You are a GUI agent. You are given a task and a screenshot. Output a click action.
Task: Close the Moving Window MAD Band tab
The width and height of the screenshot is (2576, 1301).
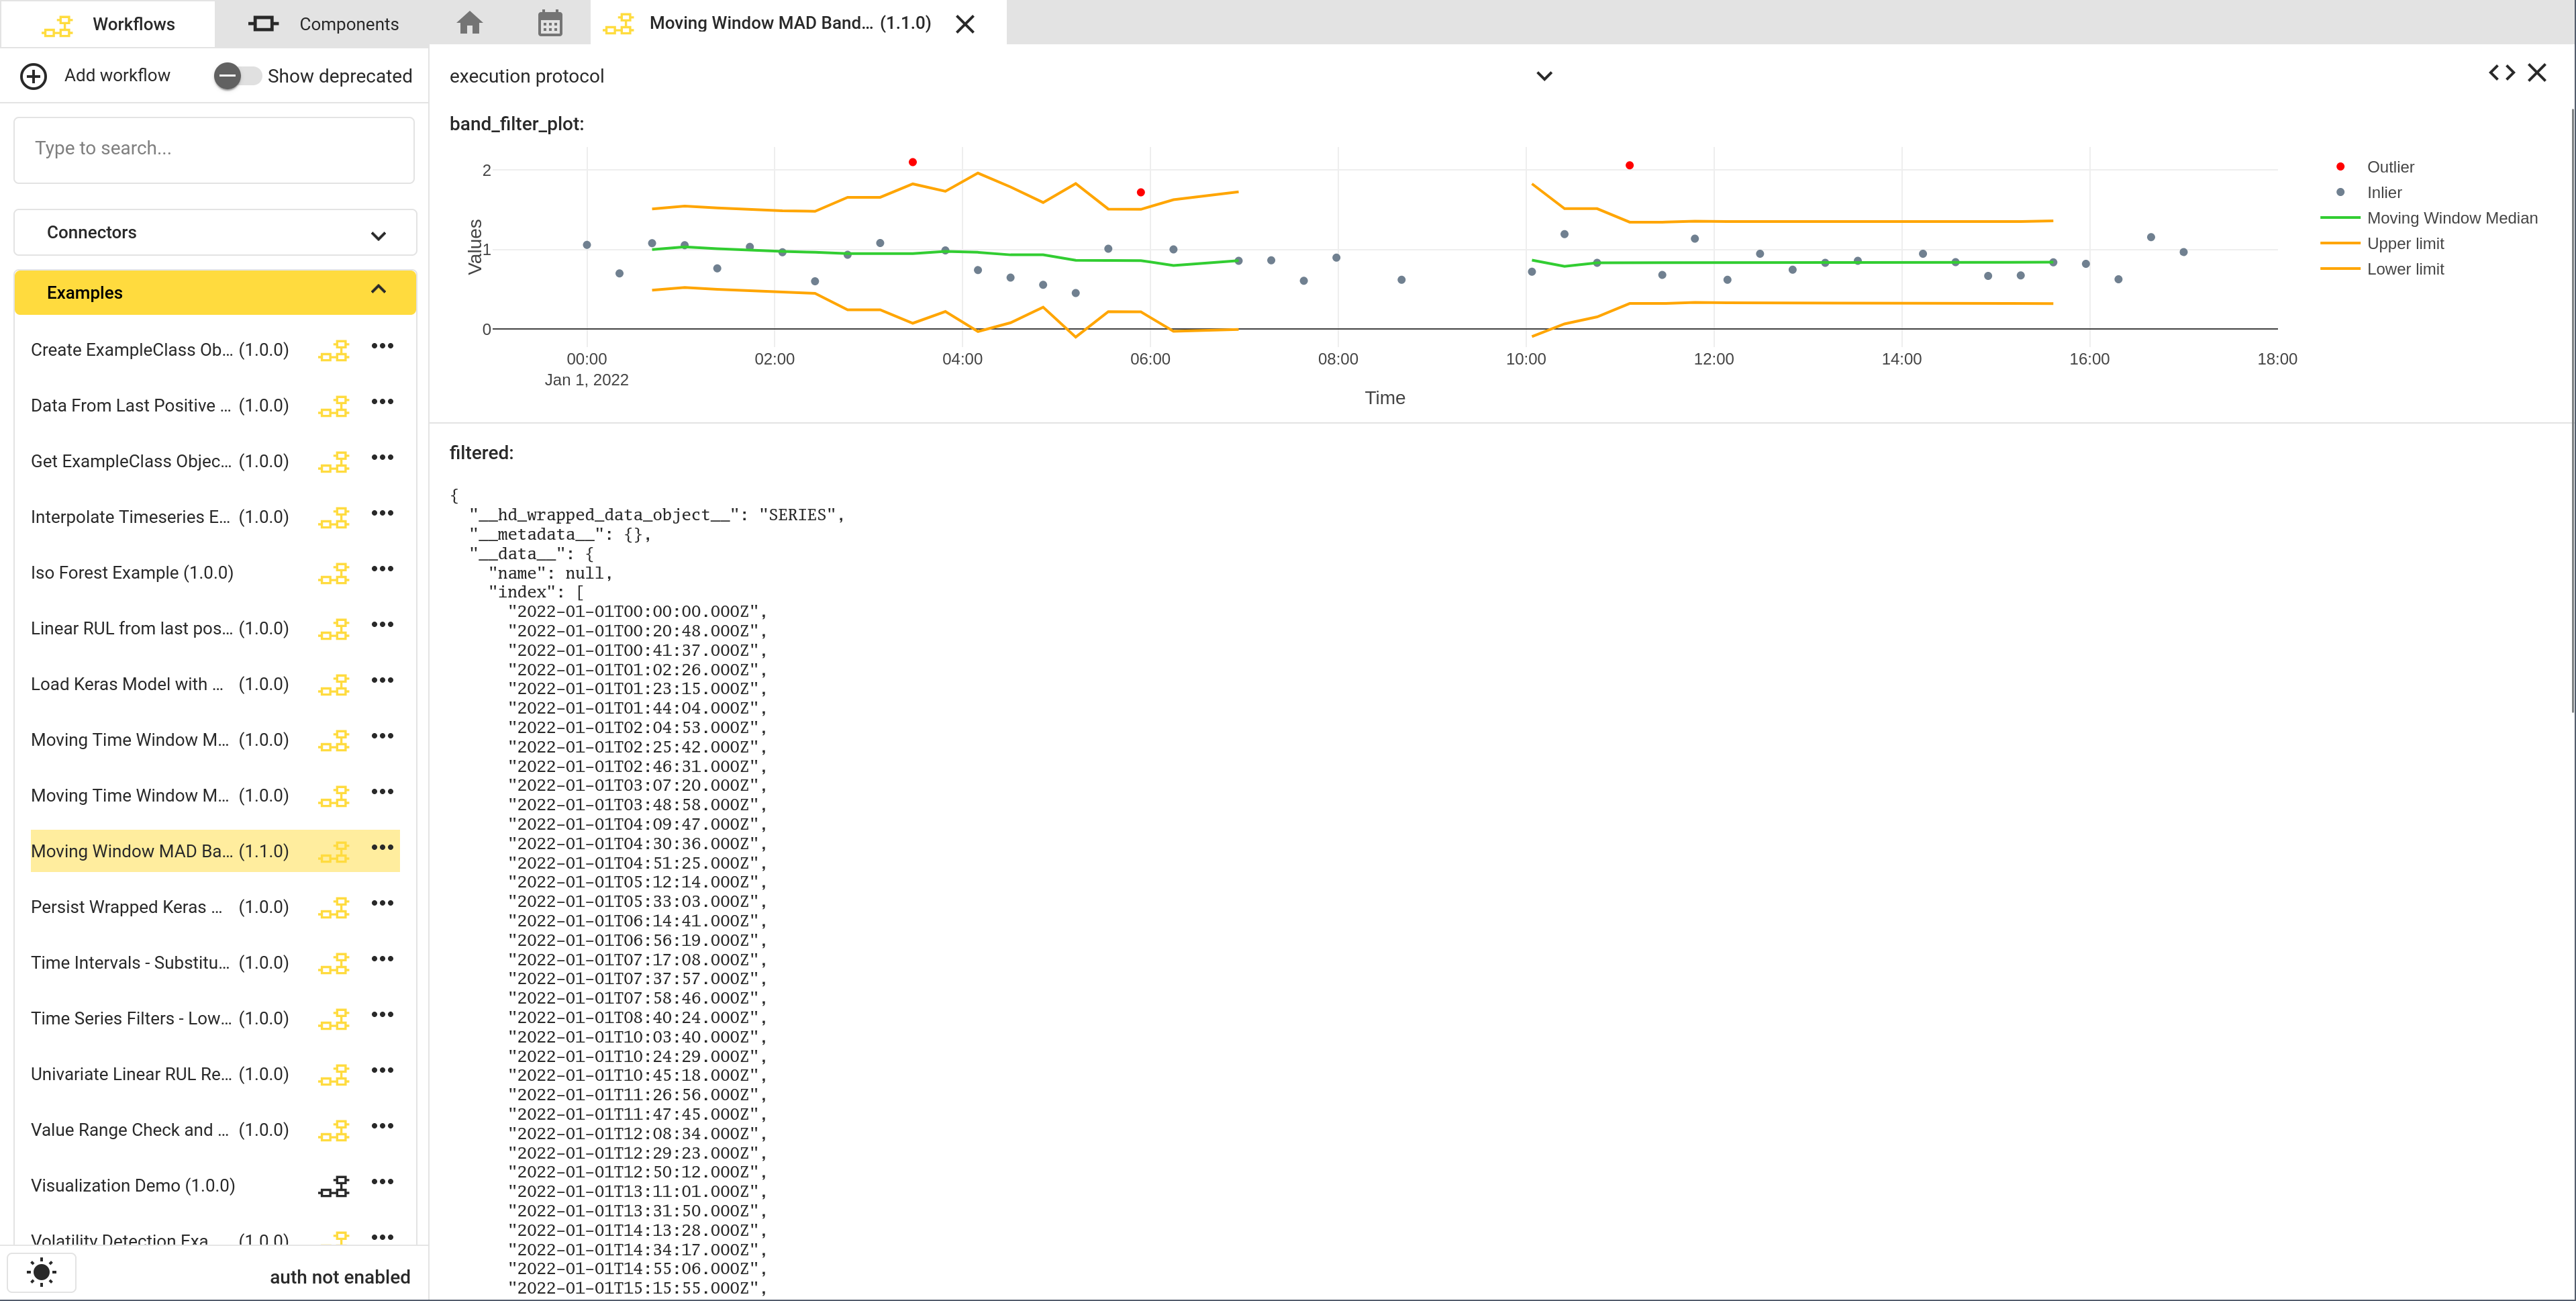[965, 23]
